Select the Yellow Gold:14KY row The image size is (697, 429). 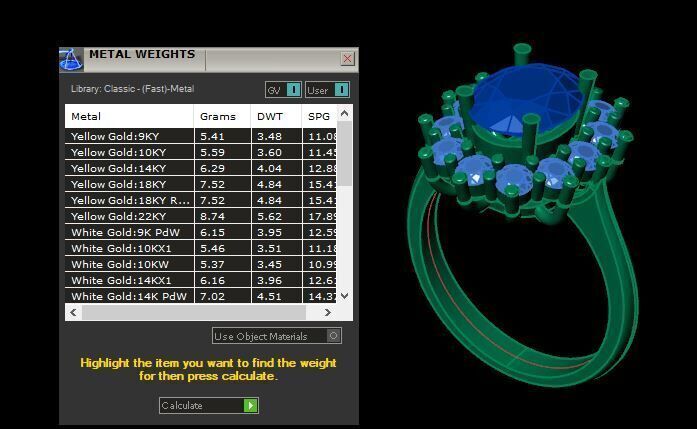pyautogui.click(x=200, y=168)
